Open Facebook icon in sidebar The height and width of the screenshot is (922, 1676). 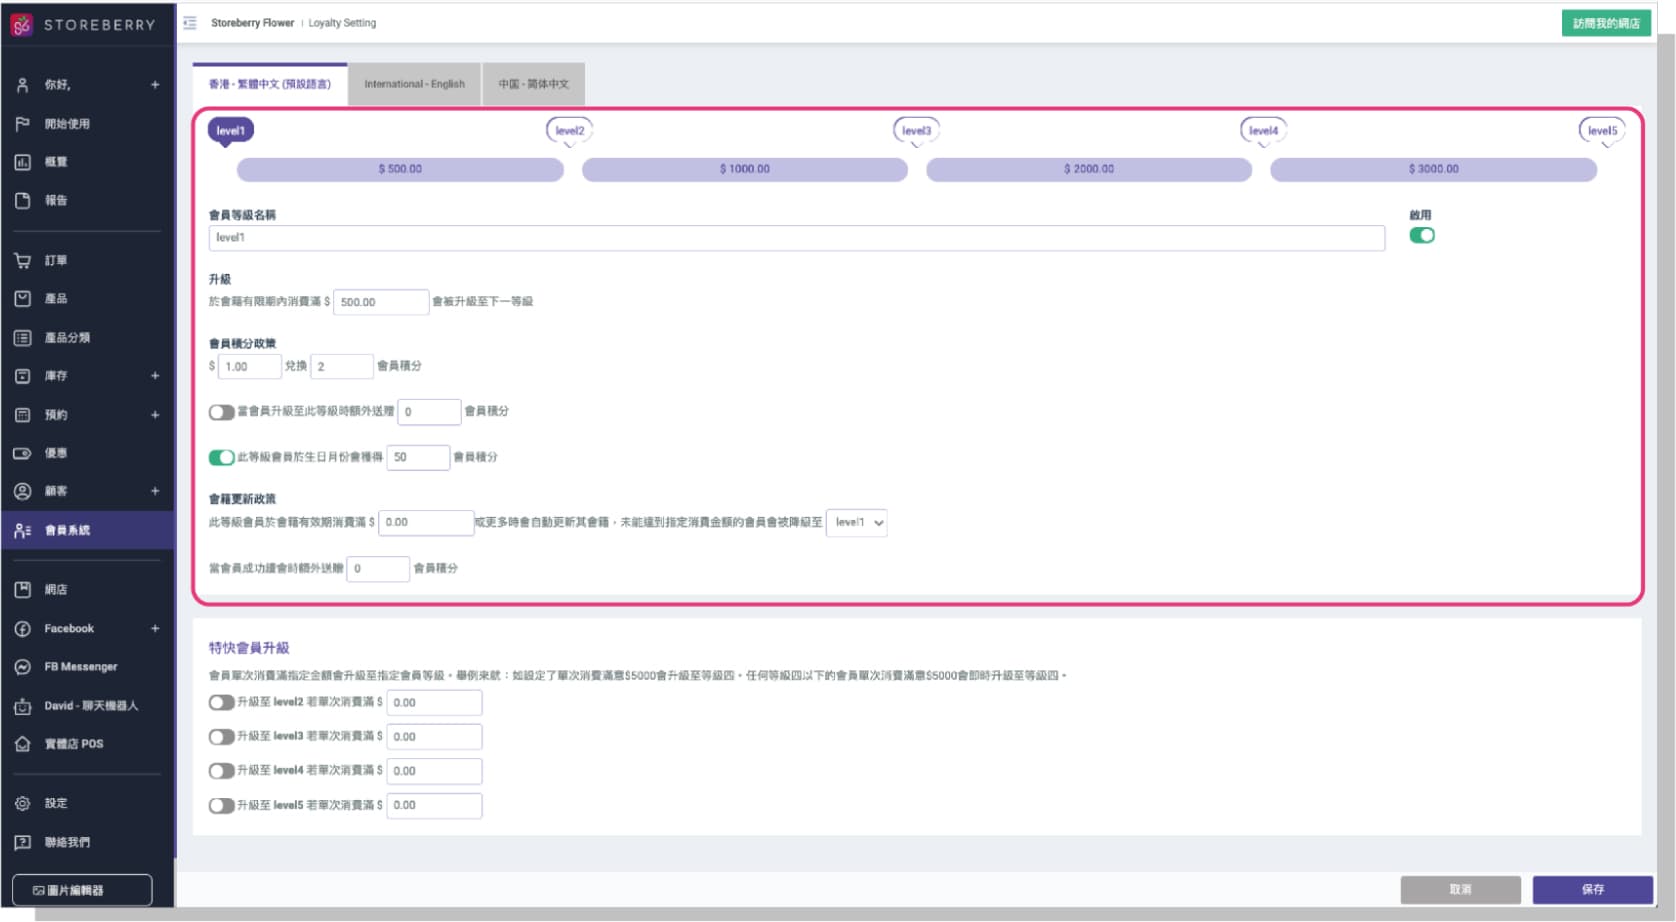coord(22,629)
